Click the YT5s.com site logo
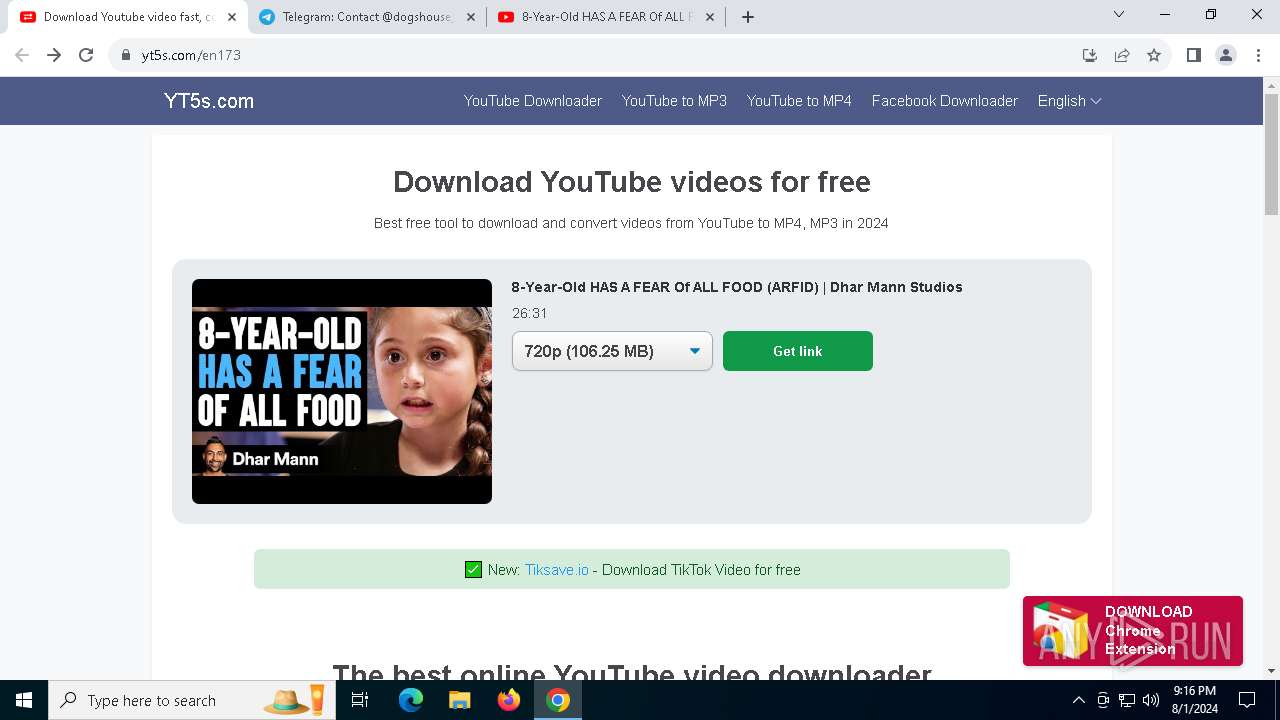Image resolution: width=1280 pixels, height=720 pixels. [209, 101]
